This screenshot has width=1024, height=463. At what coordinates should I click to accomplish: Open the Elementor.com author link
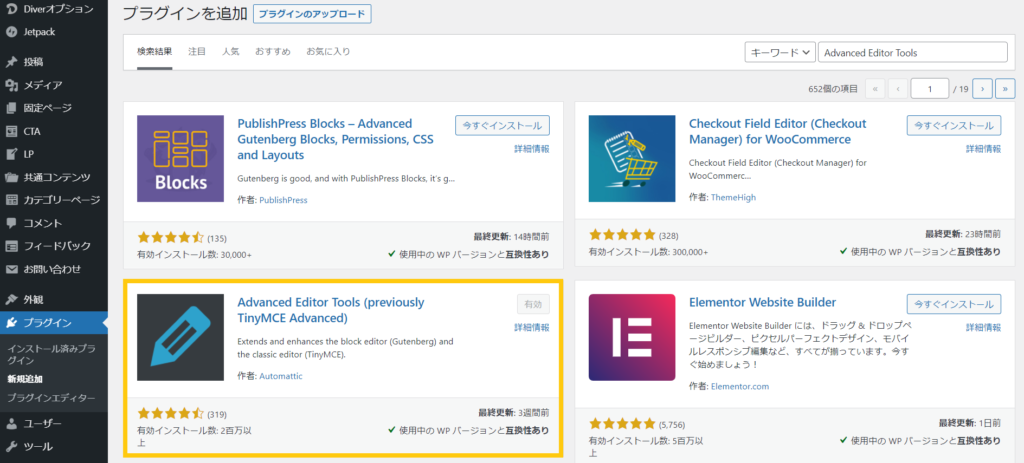(740, 386)
